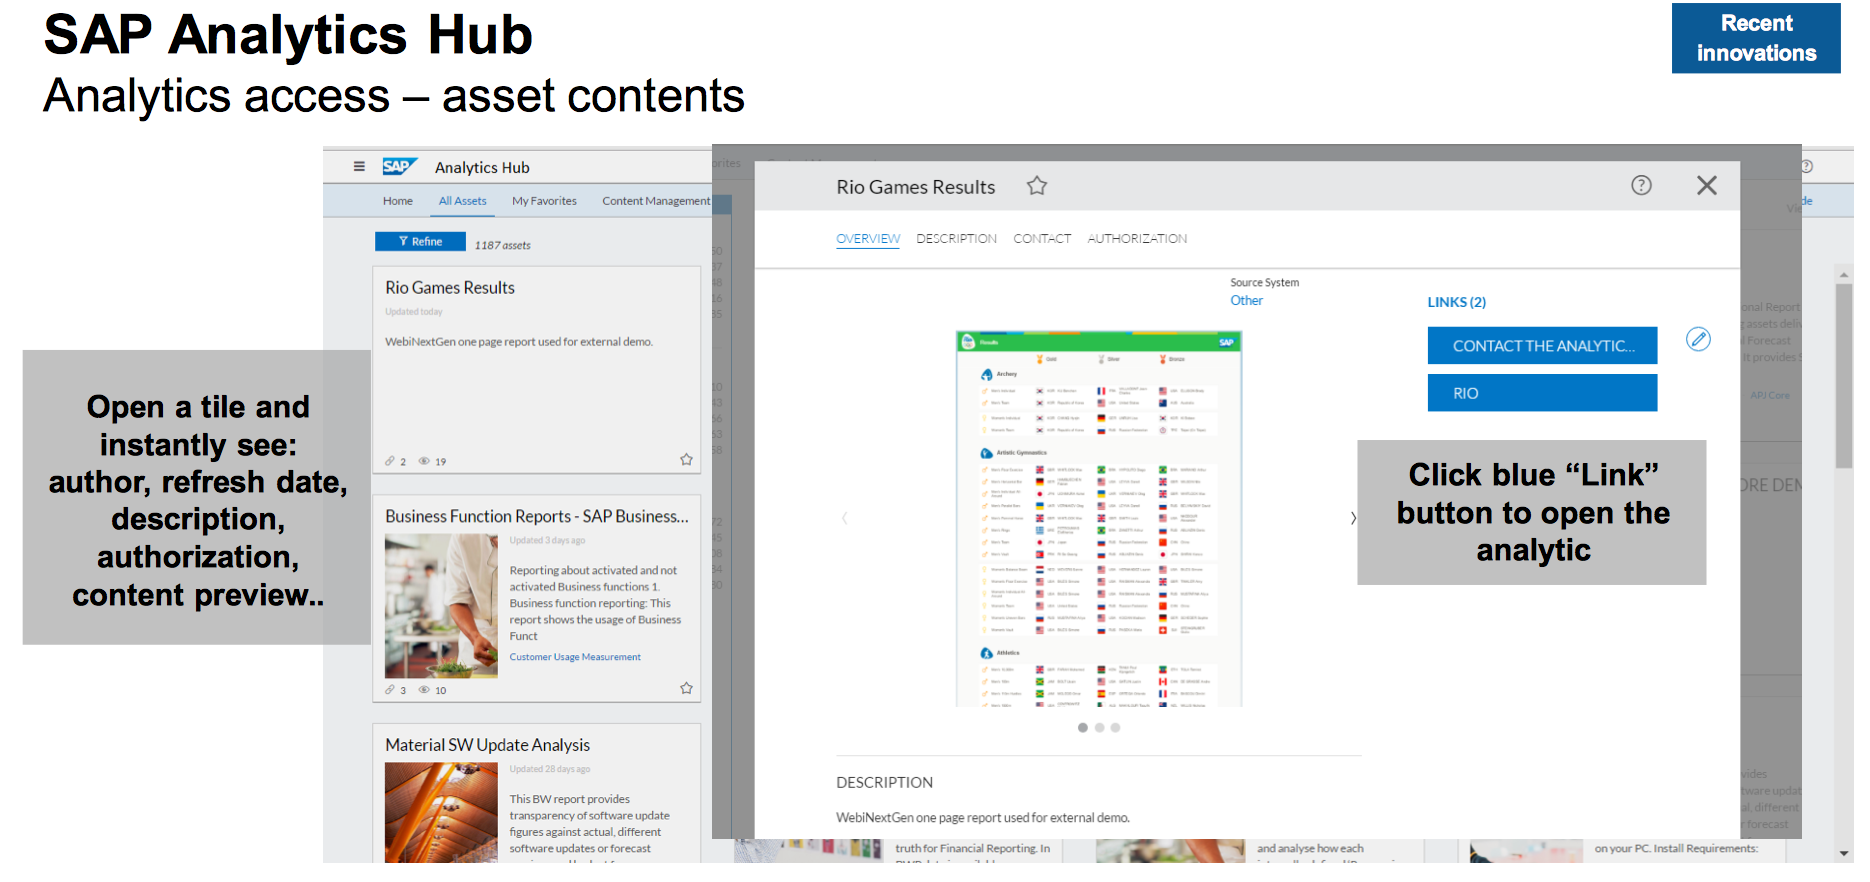
Task: Click the pencil edit links icon
Action: coord(1698,340)
